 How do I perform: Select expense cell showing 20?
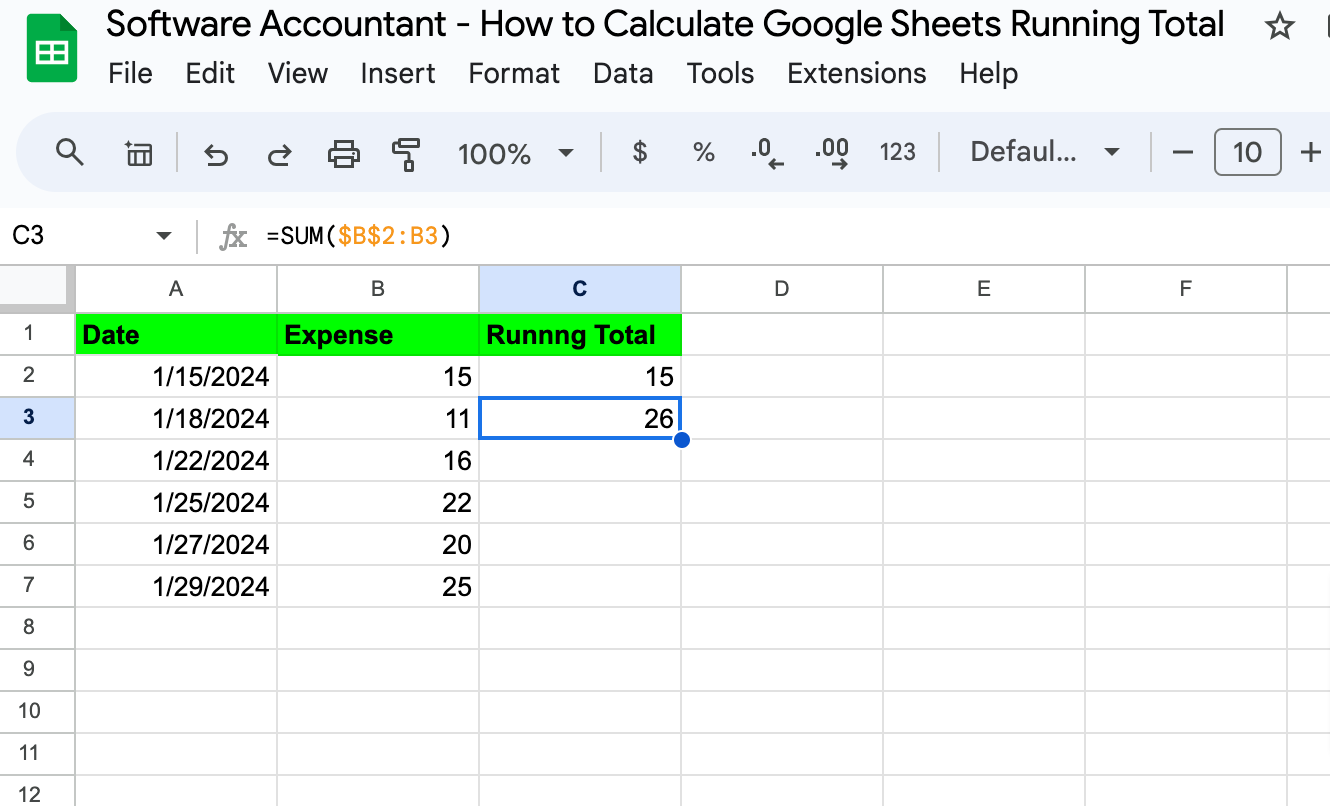pyautogui.click(x=378, y=544)
